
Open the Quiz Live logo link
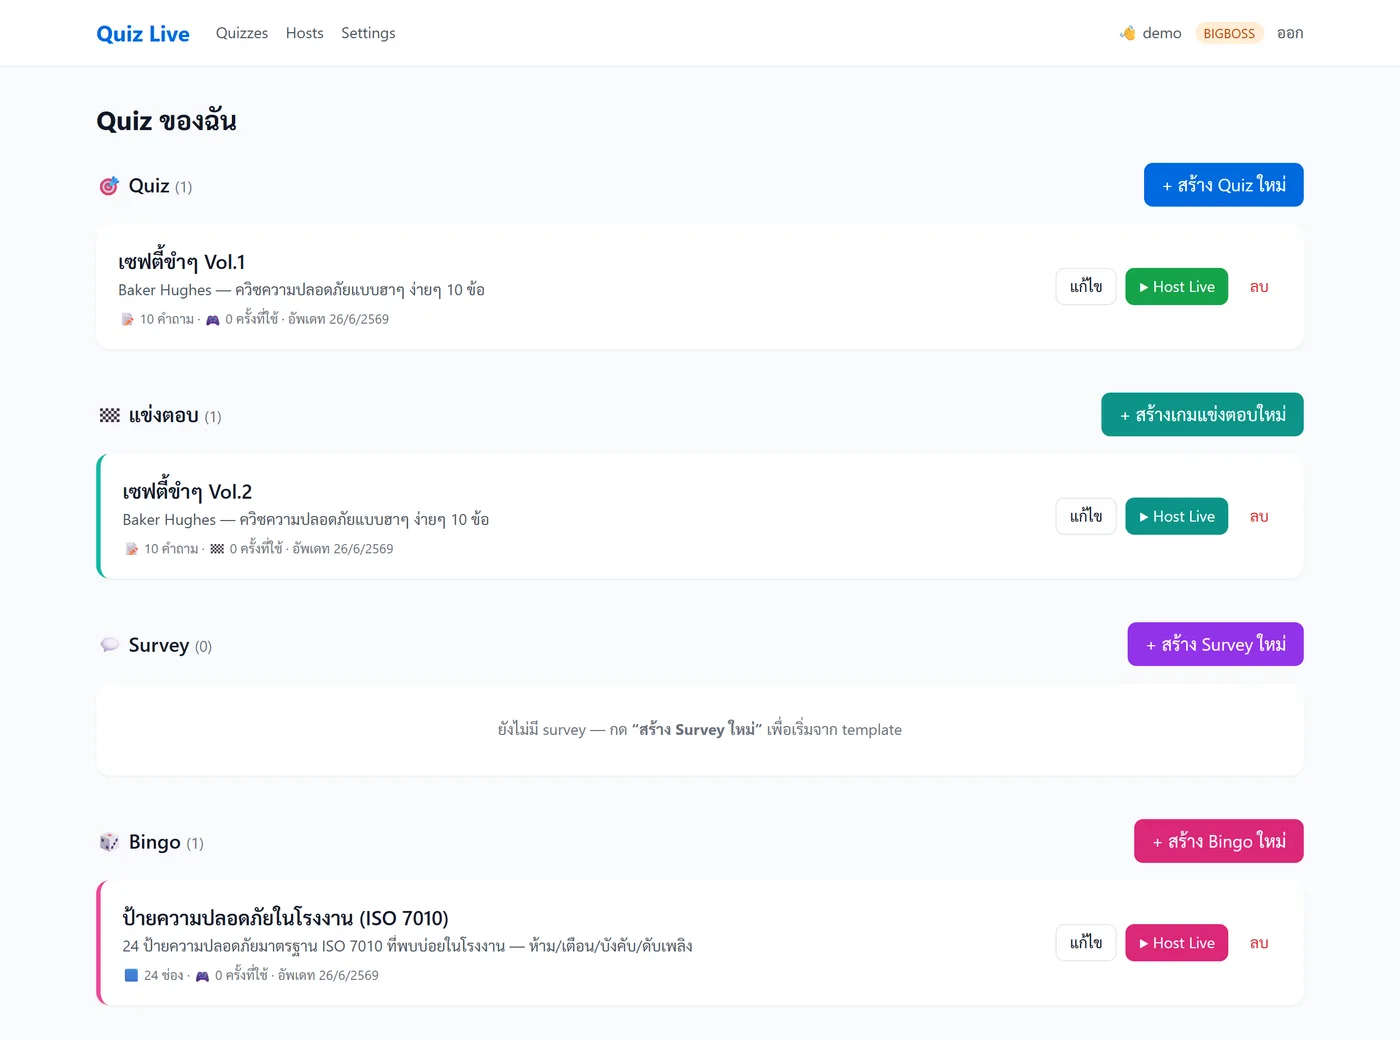coord(143,33)
